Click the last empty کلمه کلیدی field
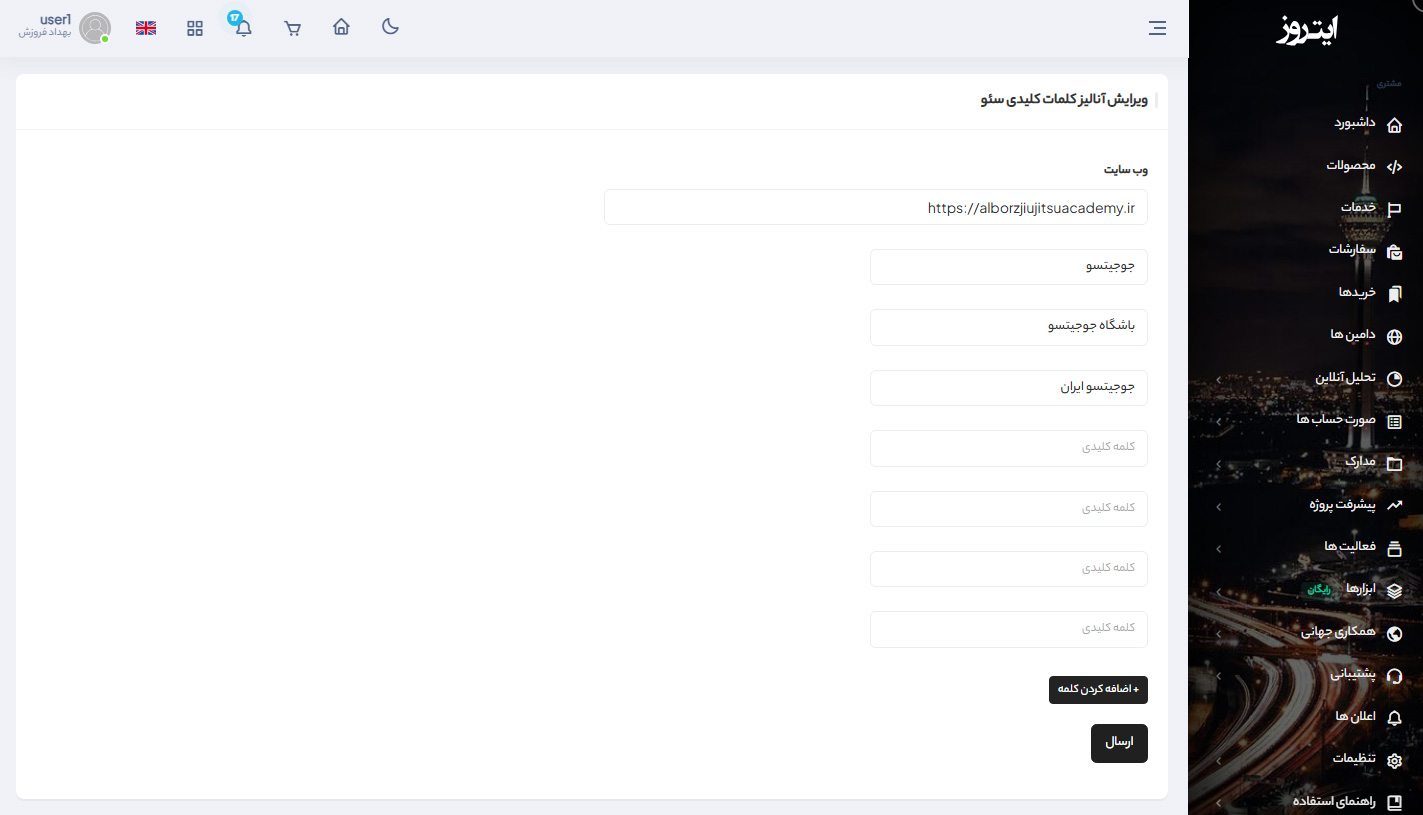Screen dimensions: 1423x815 tap(1009, 629)
